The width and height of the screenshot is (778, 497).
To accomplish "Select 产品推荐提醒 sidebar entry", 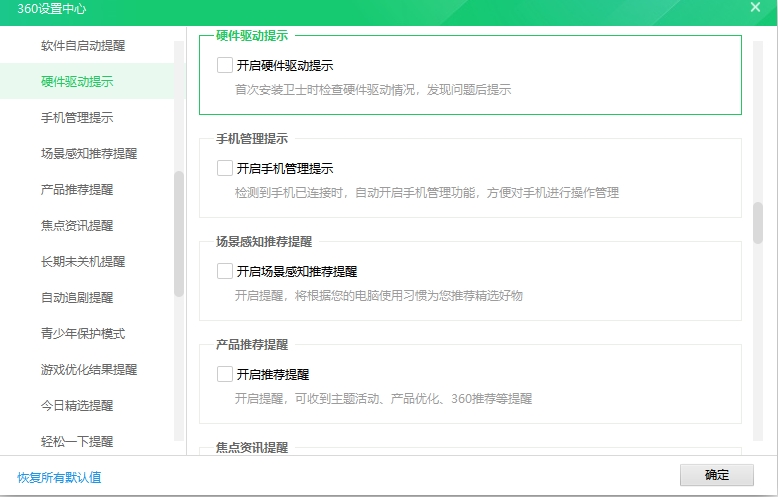I will pos(77,189).
